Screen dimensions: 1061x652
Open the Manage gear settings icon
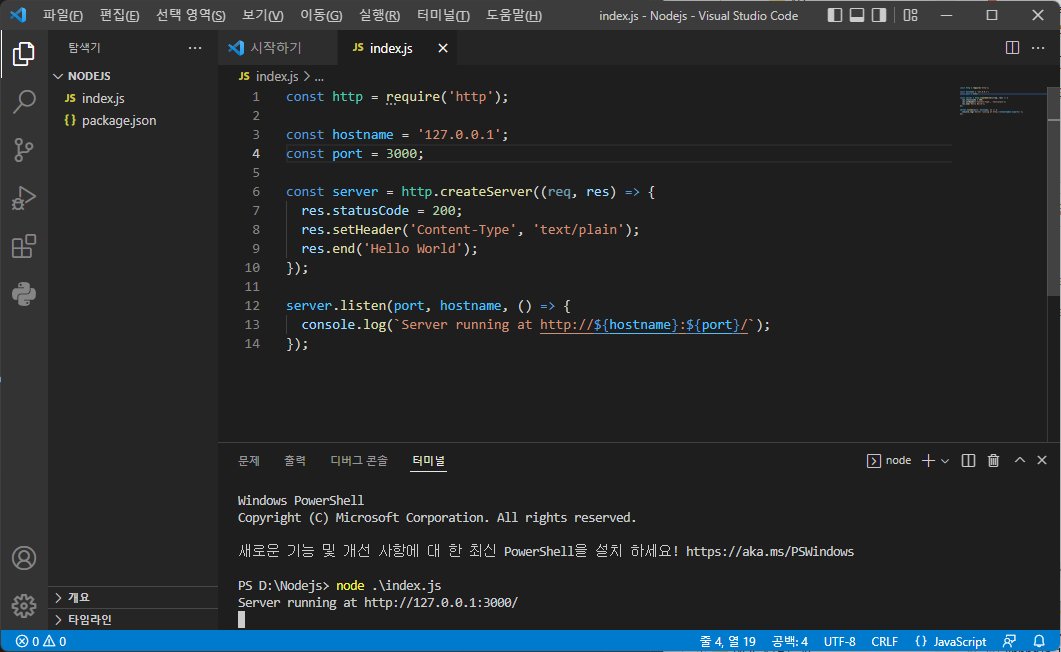(x=24, y=606)
